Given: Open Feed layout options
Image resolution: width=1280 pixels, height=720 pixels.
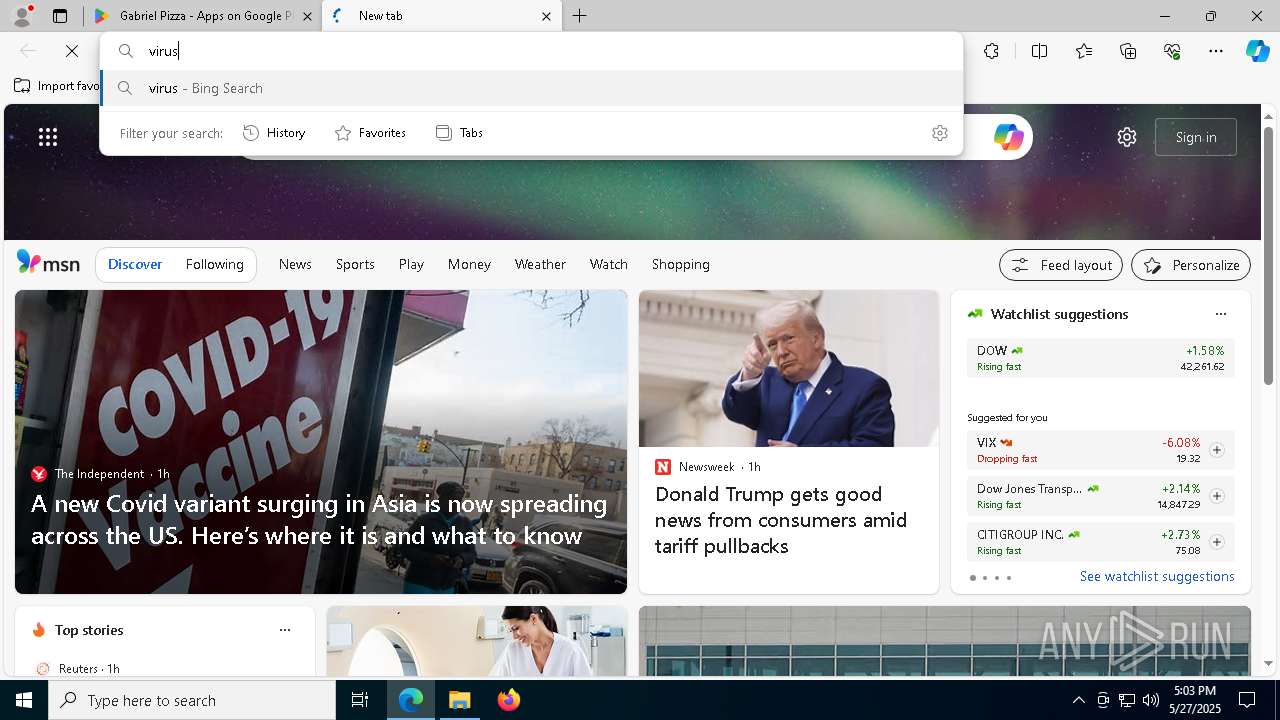Looking at the screenshot, I should pos(1061,265).
